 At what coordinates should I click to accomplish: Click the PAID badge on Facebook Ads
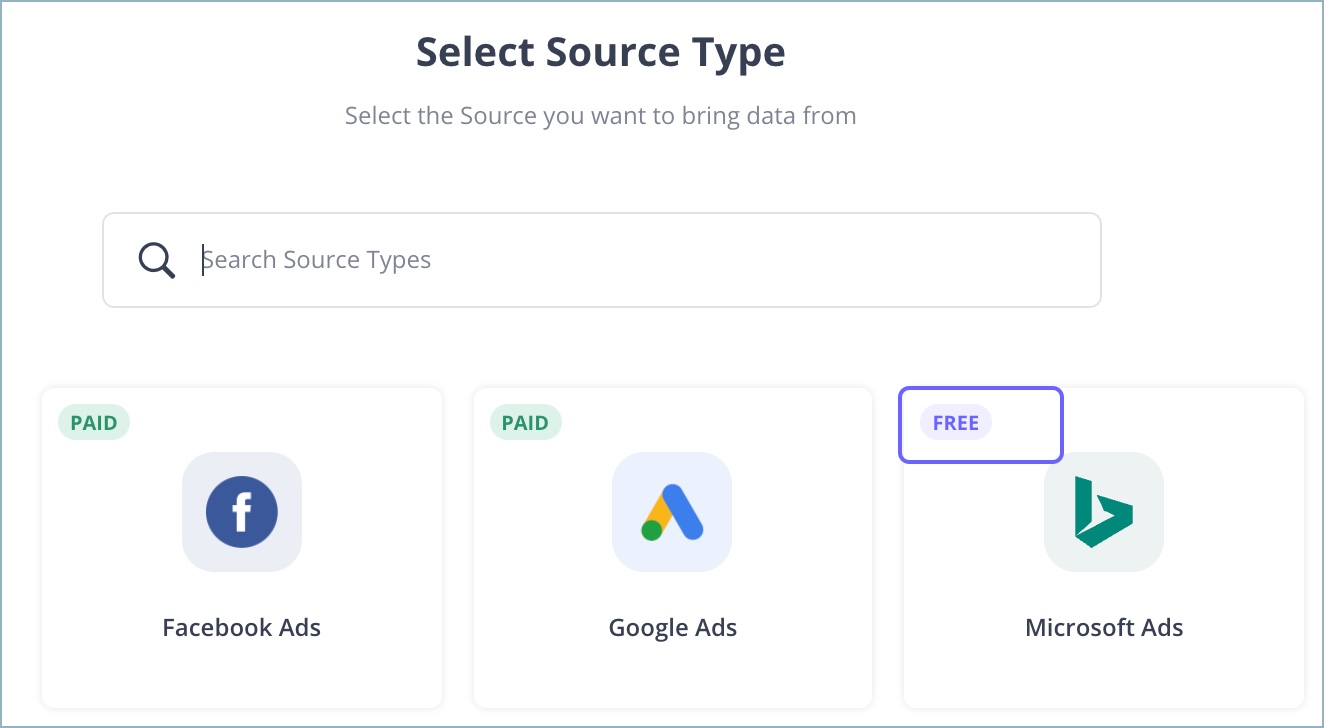pos(93,422)
